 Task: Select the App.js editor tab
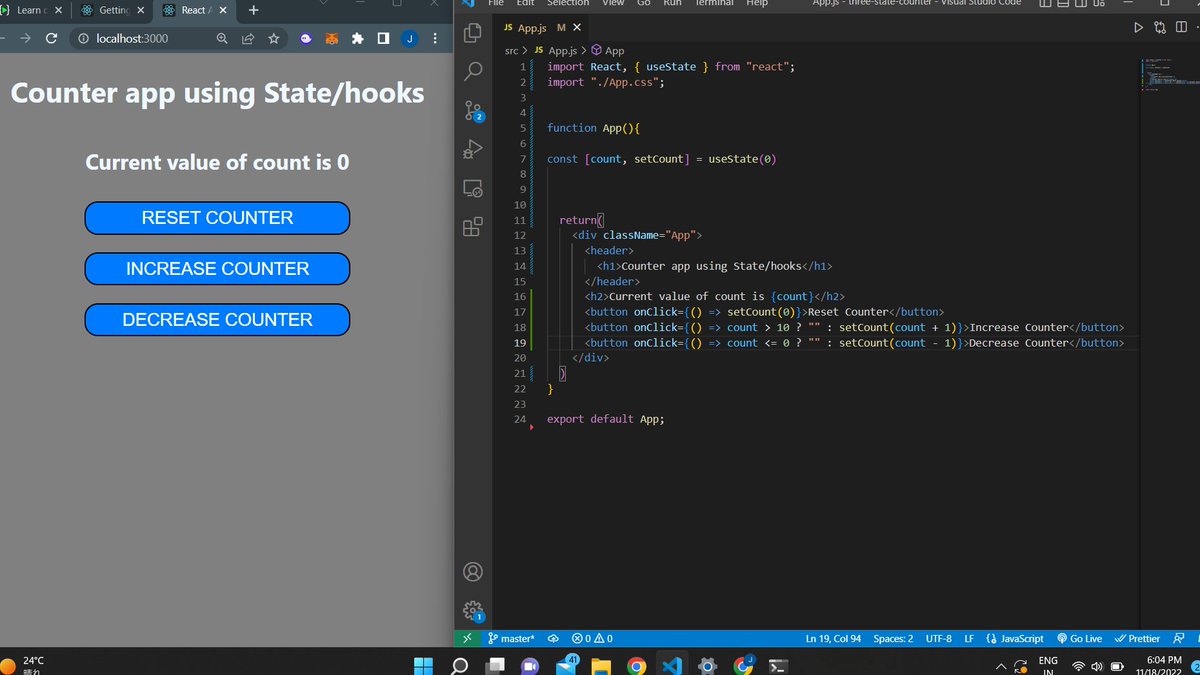[x=541, y=28]
